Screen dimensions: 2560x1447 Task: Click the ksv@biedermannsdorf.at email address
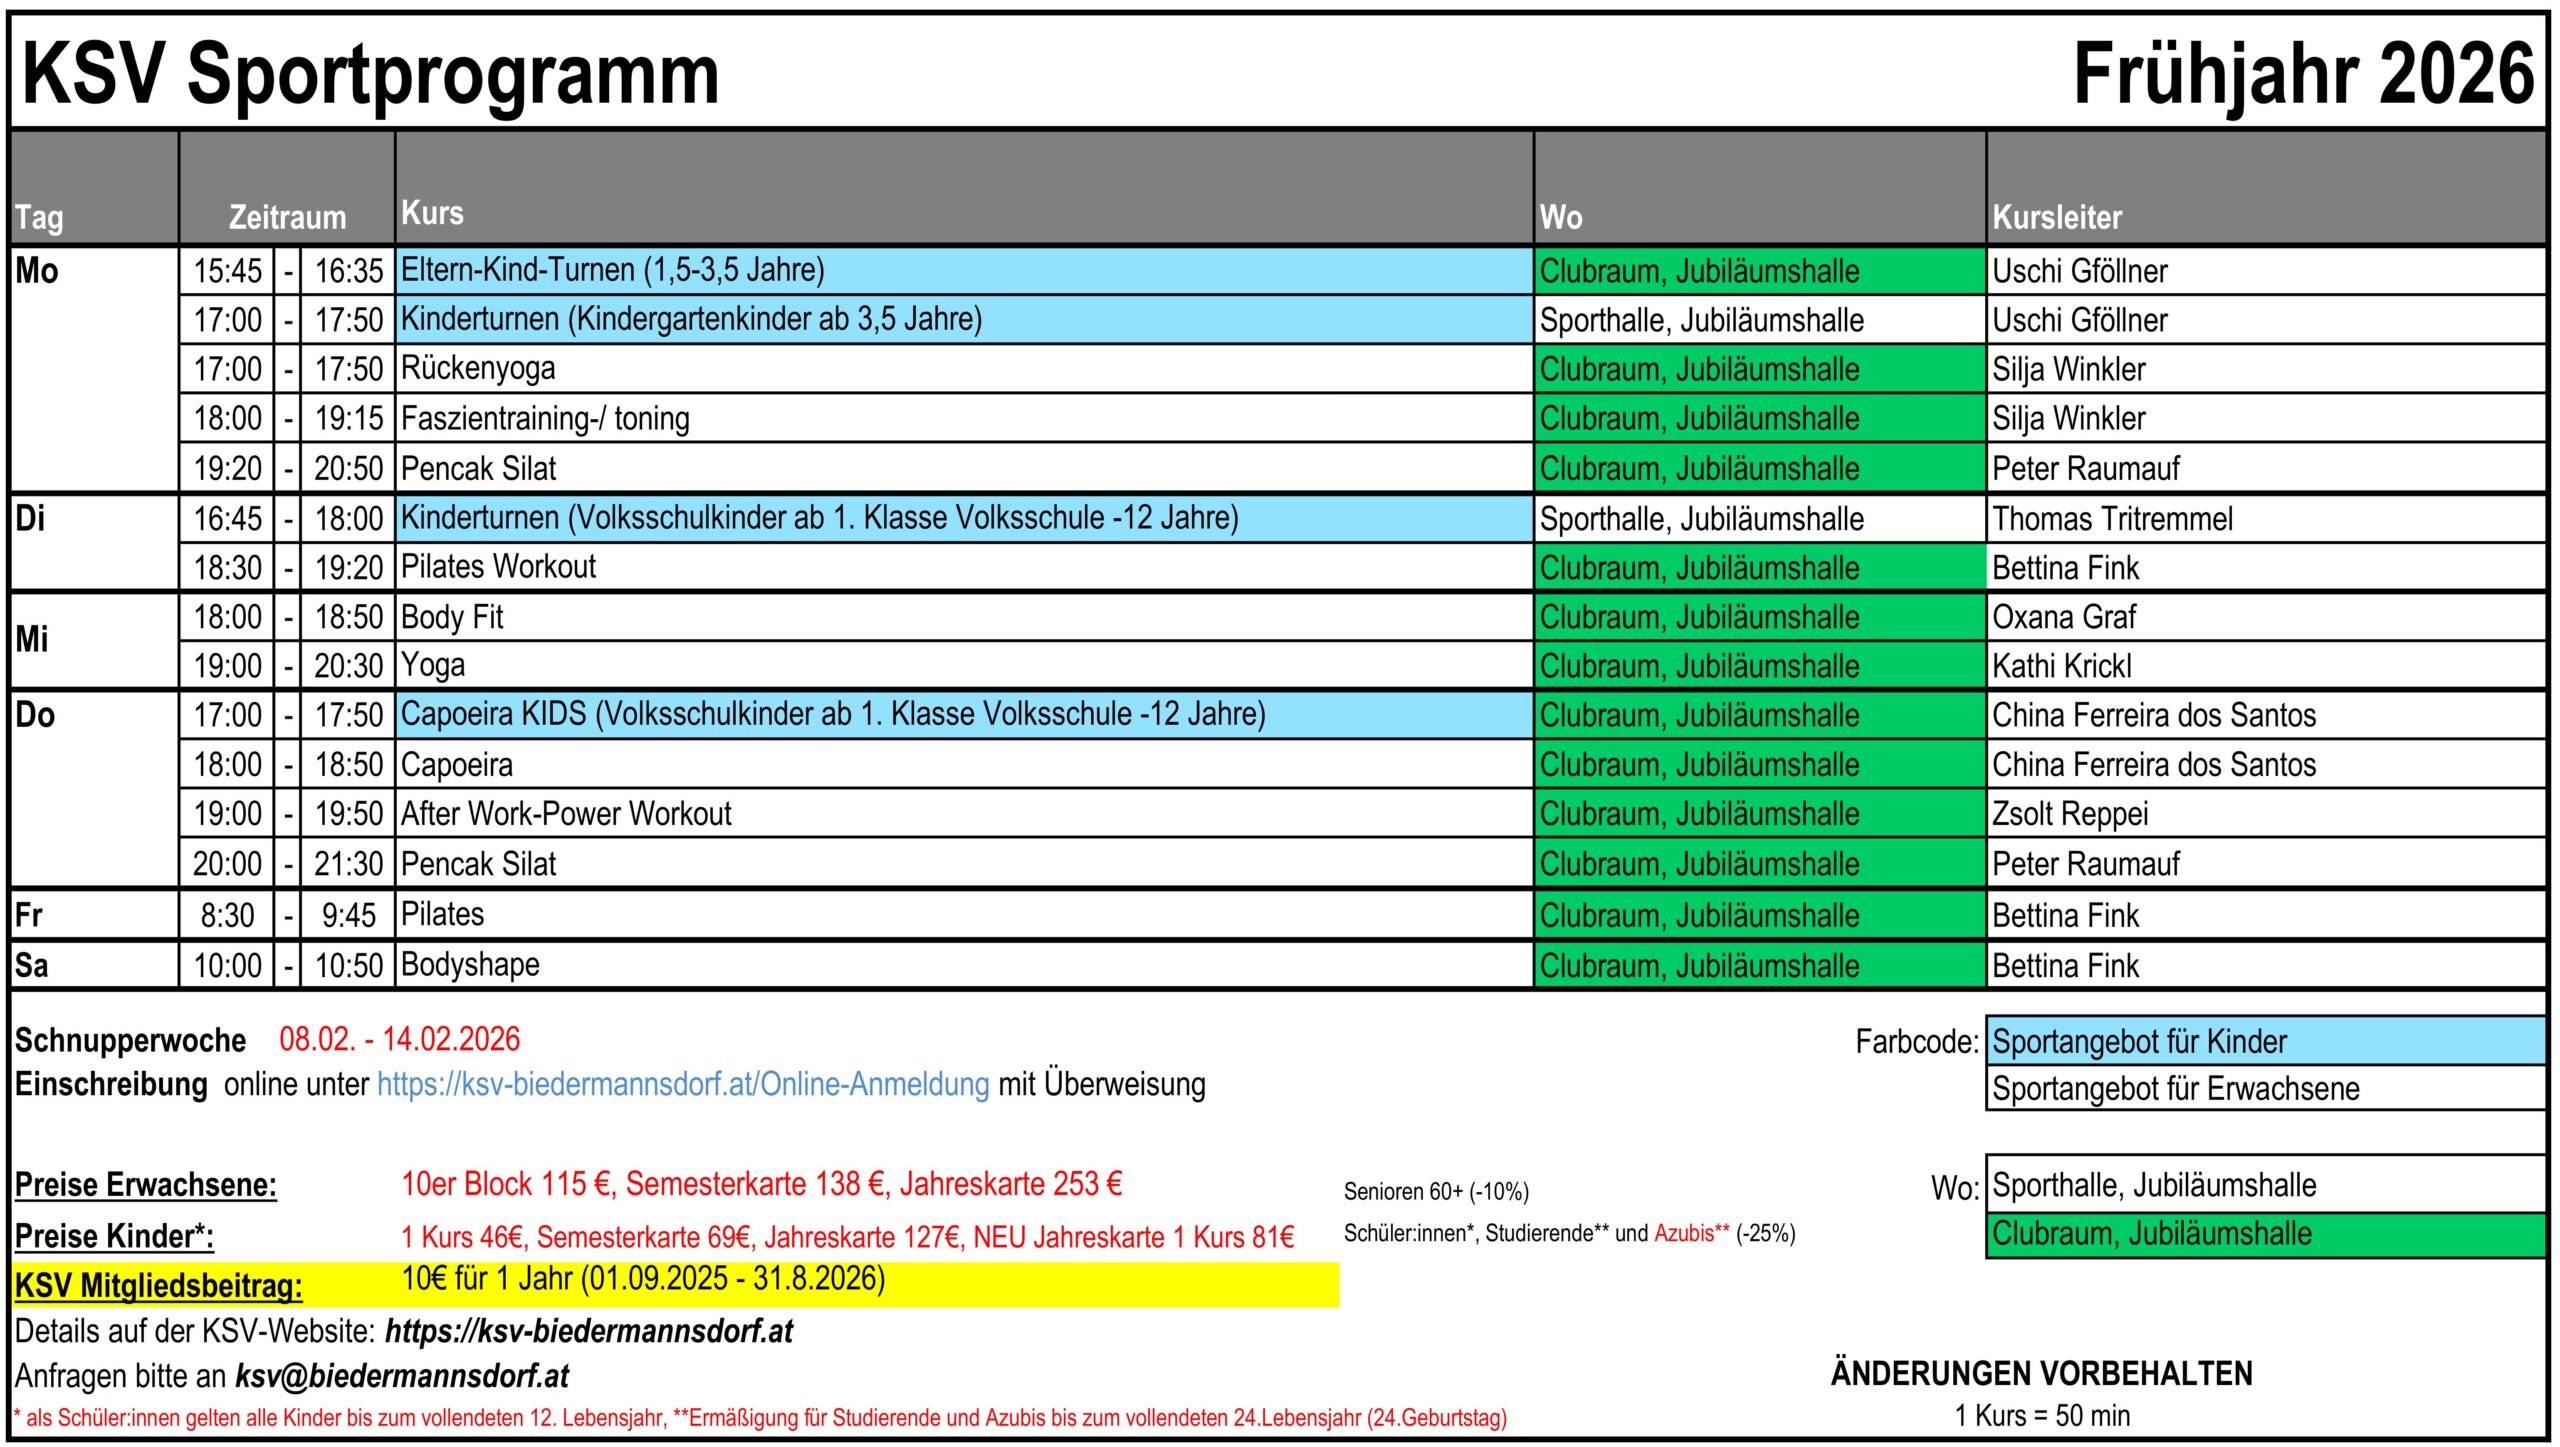point(402,1376)
